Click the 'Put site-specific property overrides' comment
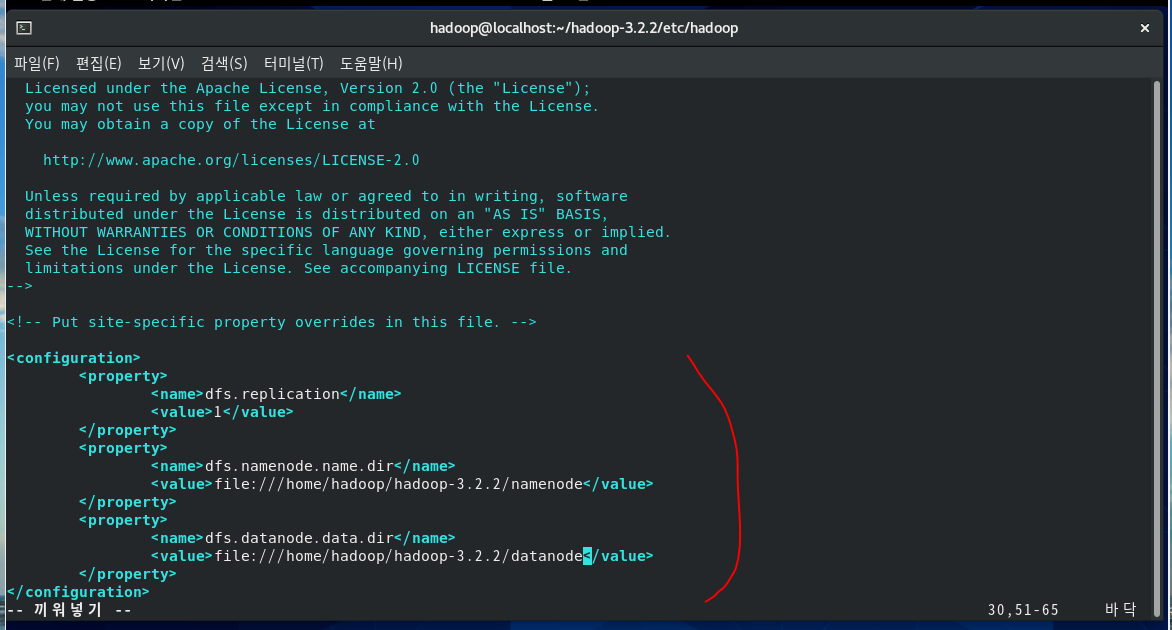The width and height of the screenshot is (1172, 630). (x=271, y=322)
